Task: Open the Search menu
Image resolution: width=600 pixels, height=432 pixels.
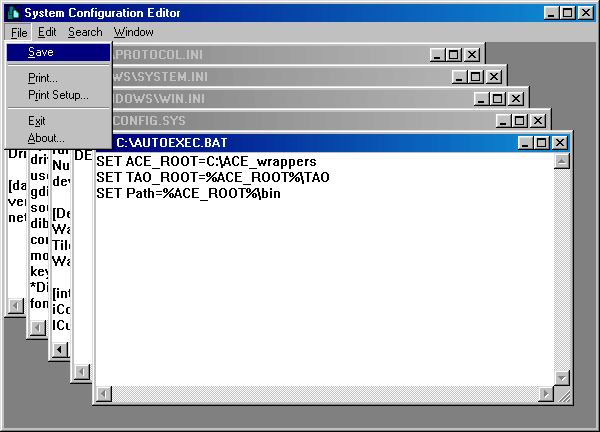Action: click(x=85, y=32)
